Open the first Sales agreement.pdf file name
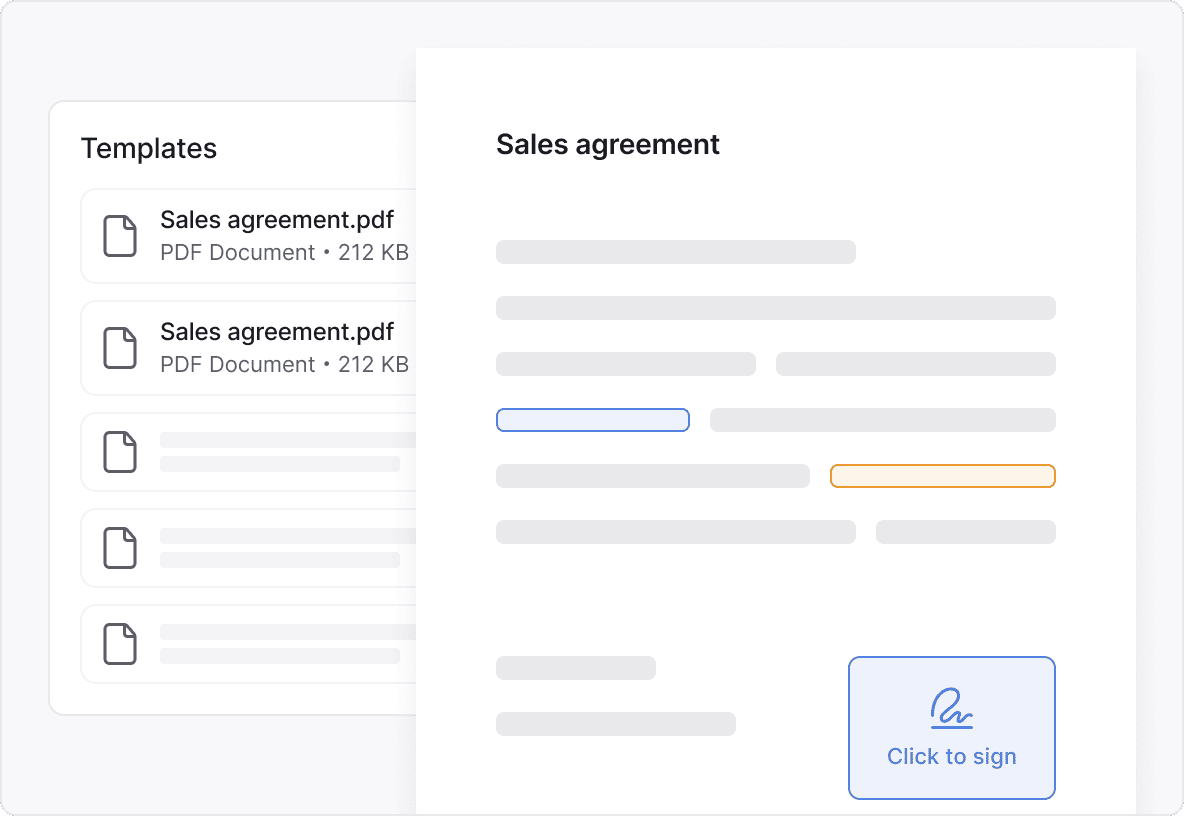Screen dimensions: 1184x816 click(x=276, y=220)
